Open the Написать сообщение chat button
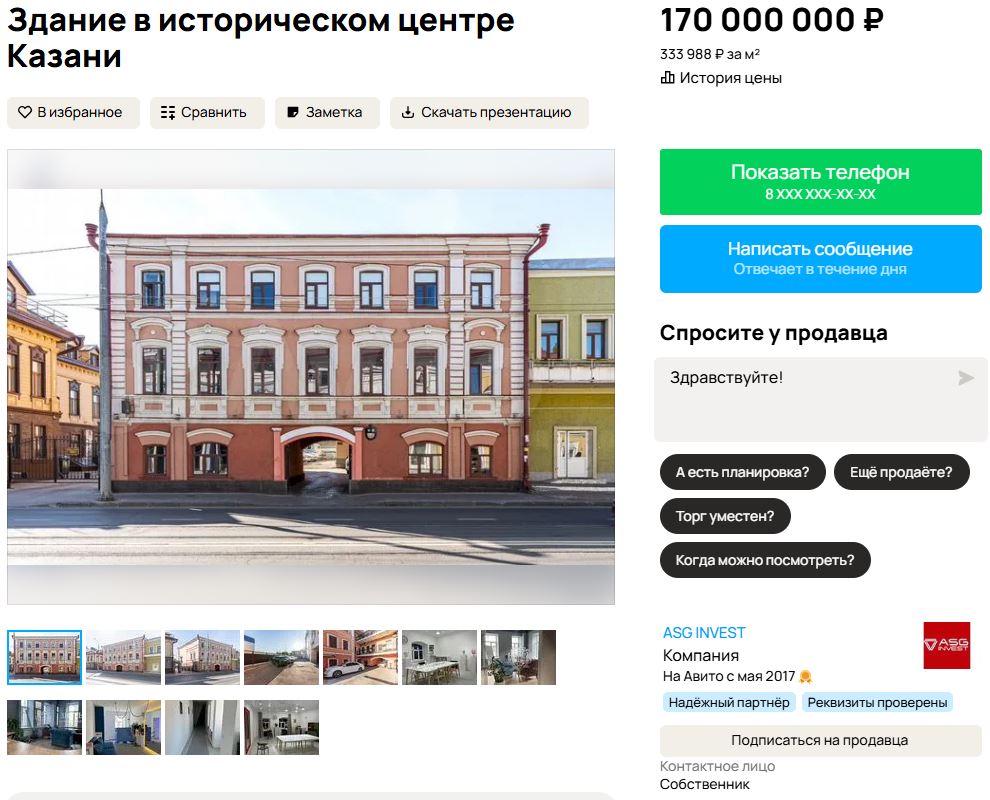990x800 pixels. pyautogui.click(x=820, y=259)
